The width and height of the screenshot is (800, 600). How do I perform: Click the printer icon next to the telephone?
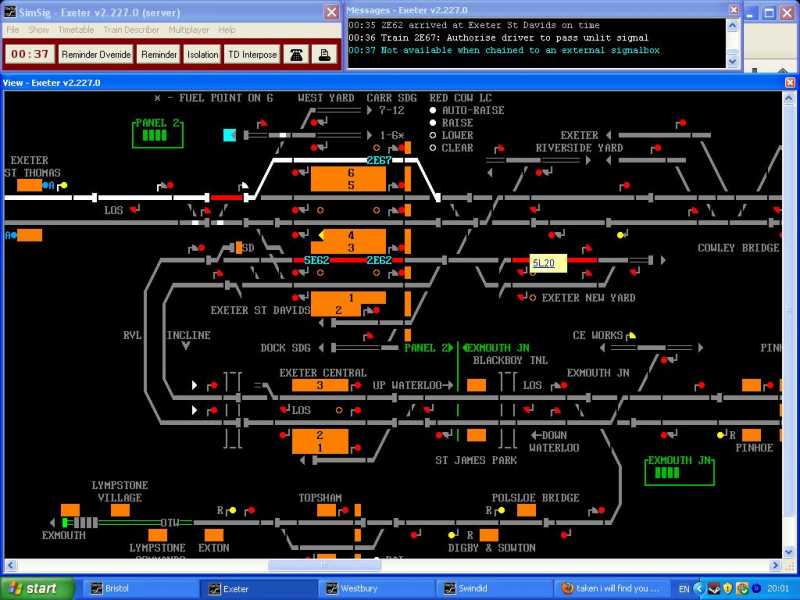click(x=324, y=55)
